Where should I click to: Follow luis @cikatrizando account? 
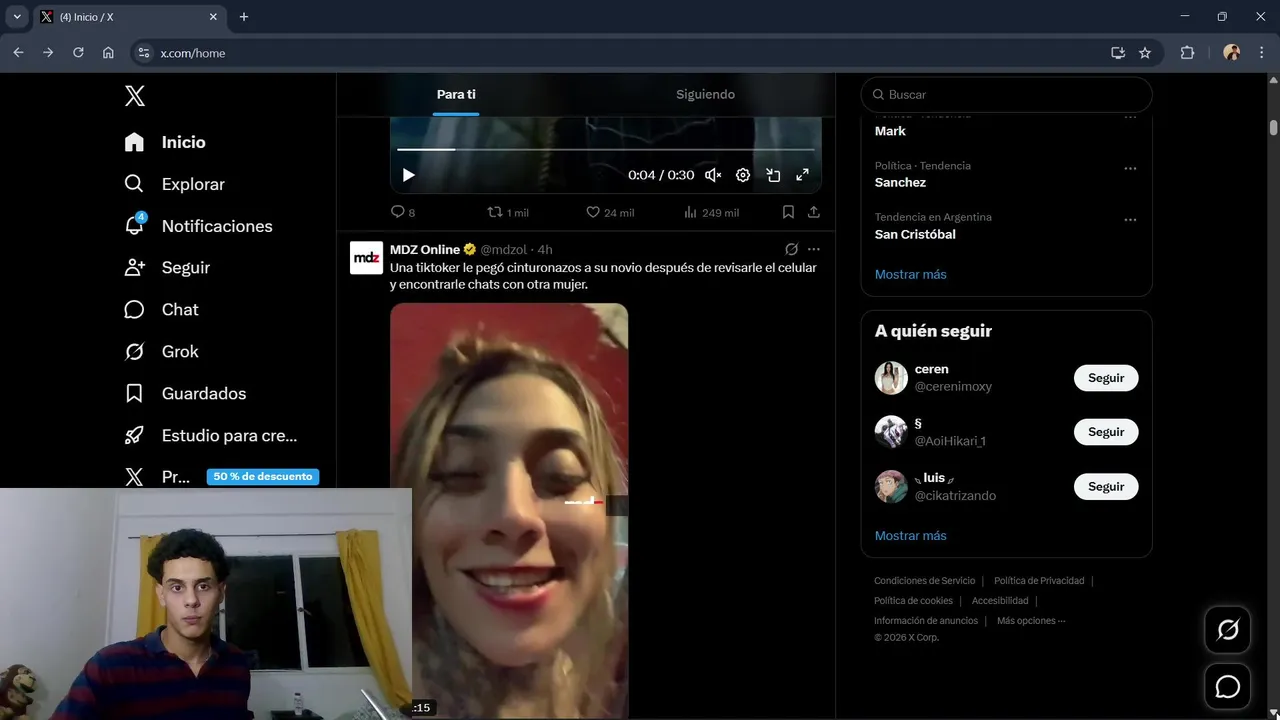1106,487
